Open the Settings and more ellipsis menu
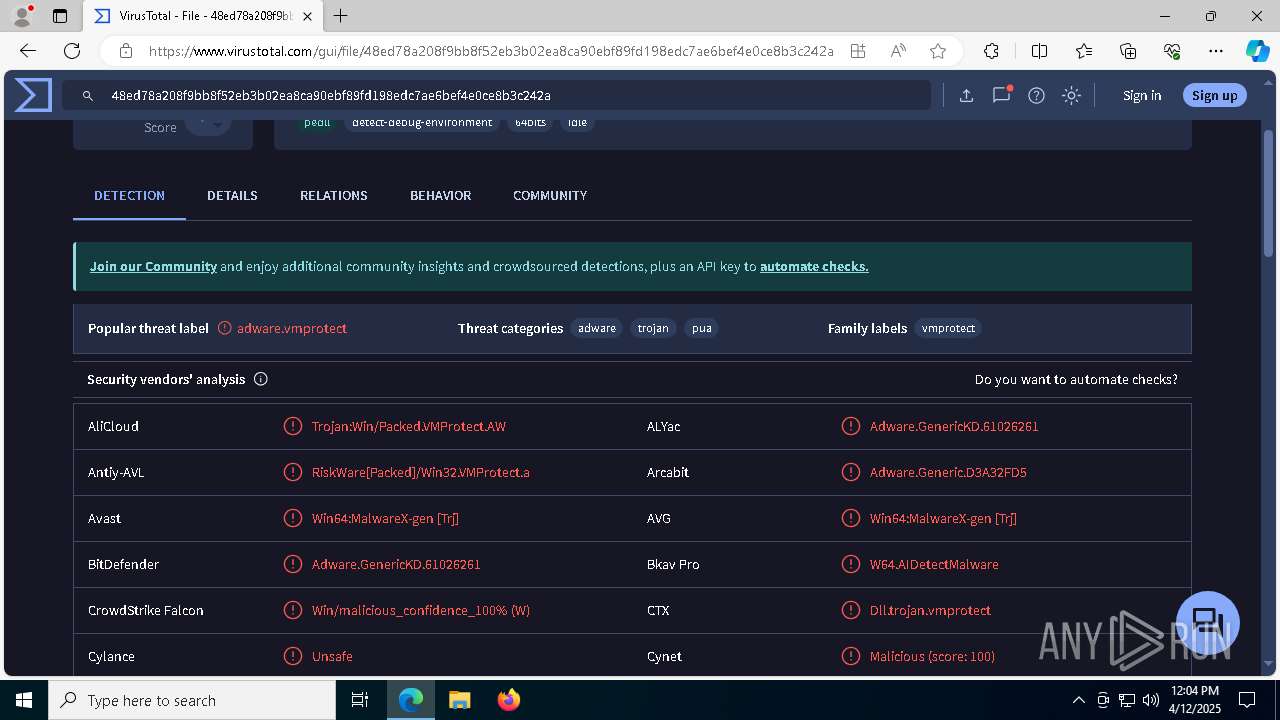Screen dimensions: 1280x720 pos(1216,51)
